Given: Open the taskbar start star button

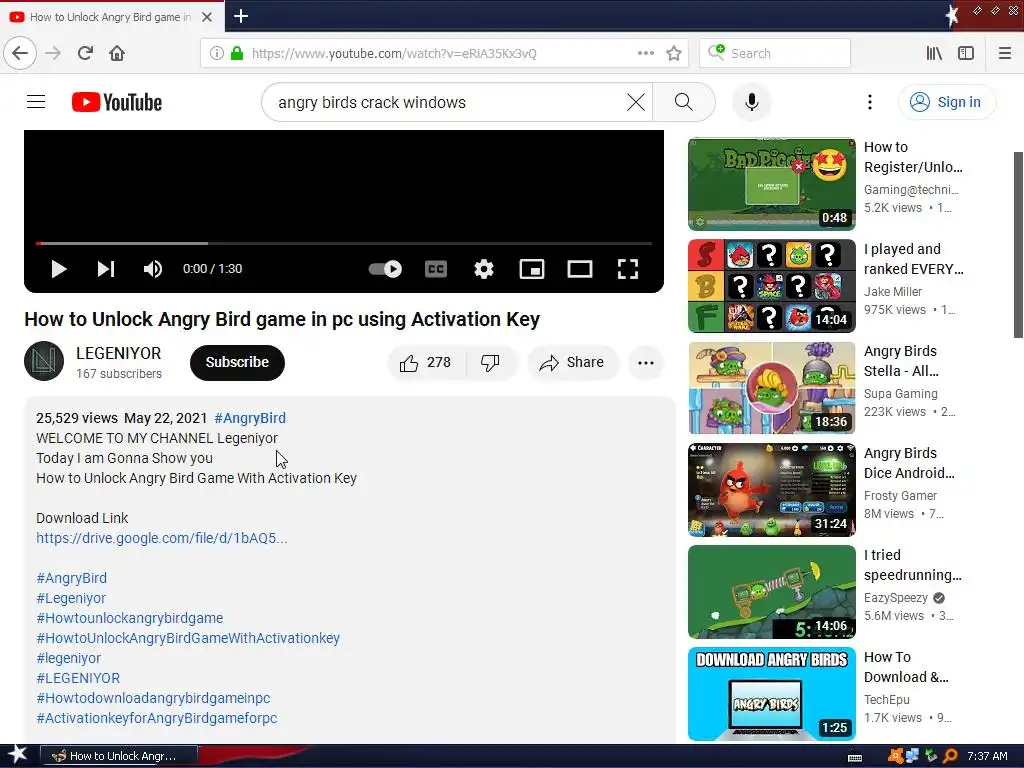Looking at the screenshot, I should (18, 755).
